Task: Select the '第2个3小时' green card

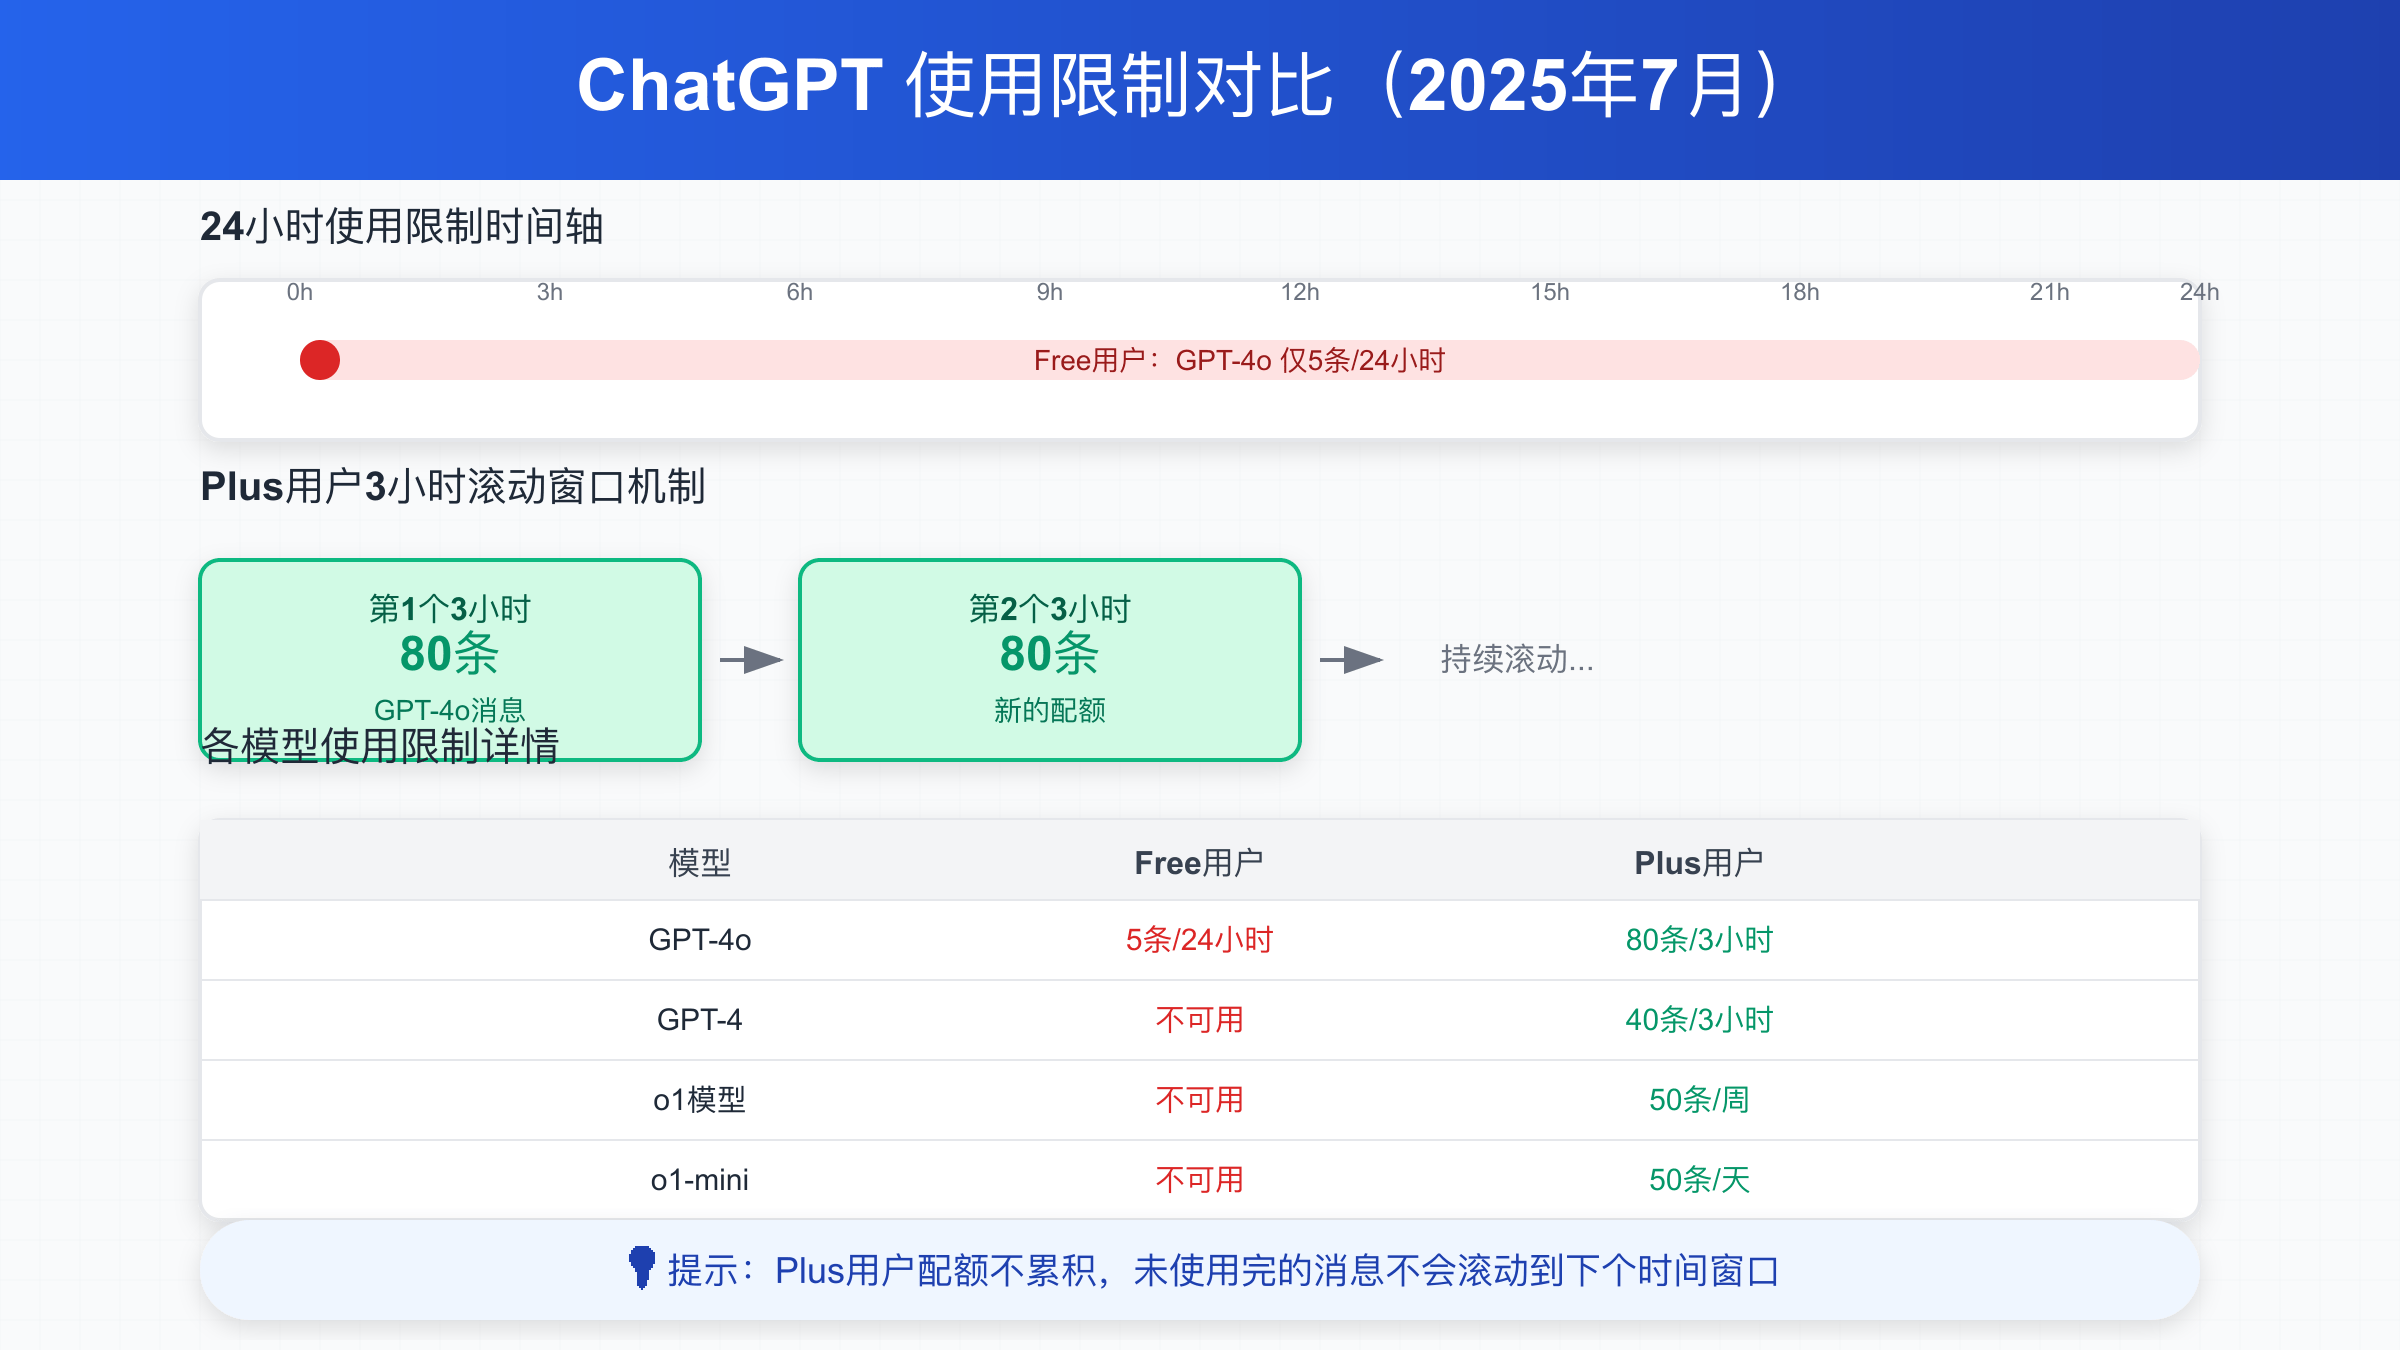Action: [x=1050, y=660]
